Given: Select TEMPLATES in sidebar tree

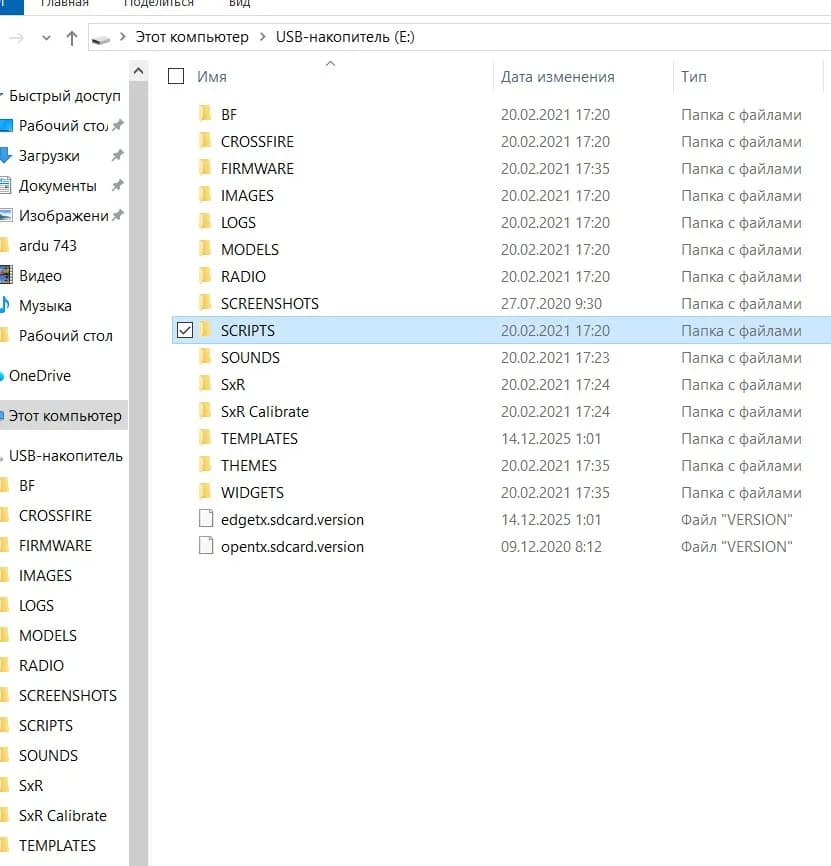Looking at the screenshot, I should click(57, 845).
